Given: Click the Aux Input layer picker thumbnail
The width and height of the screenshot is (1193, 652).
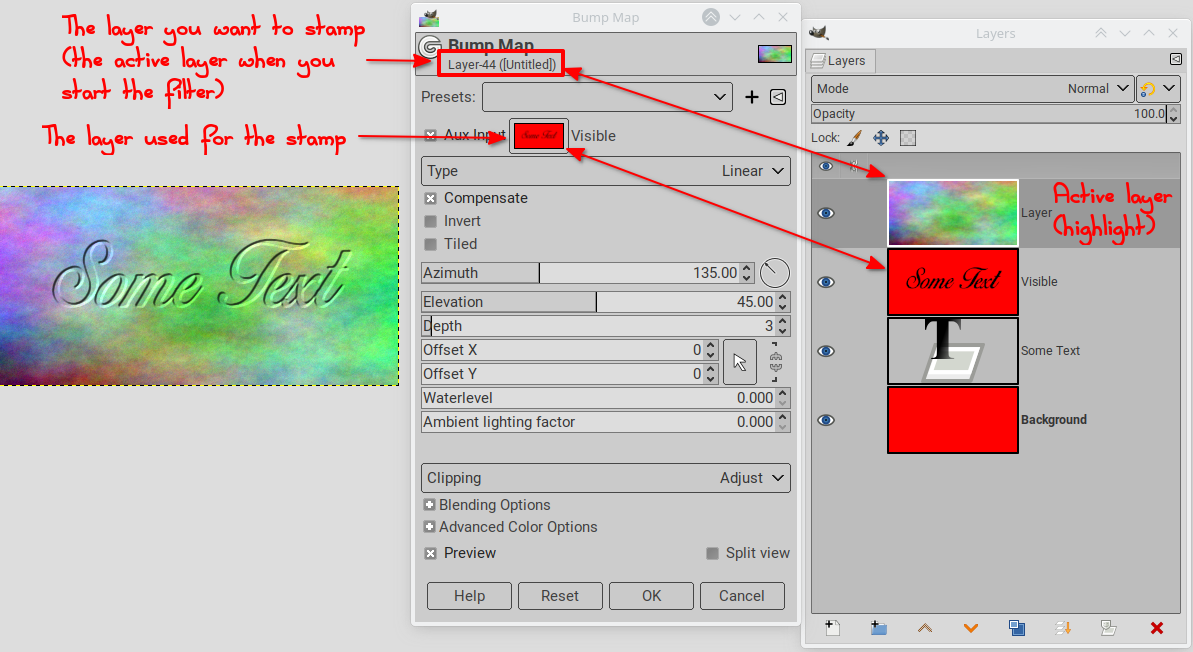Looking at the screenshot, I should [x=539, y=135].
